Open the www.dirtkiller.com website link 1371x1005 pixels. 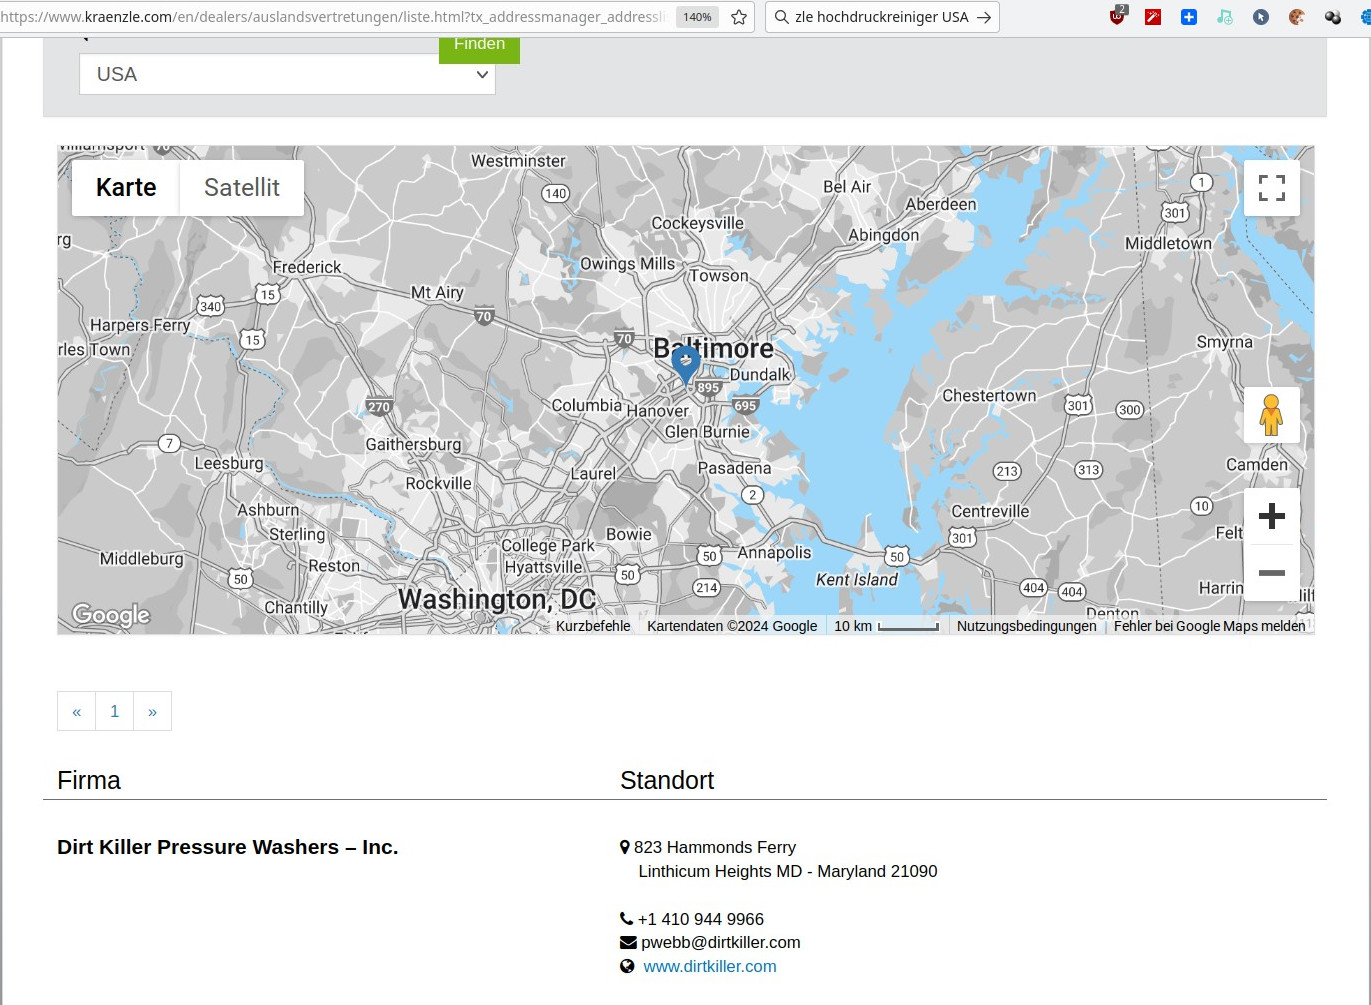(x=710, y=966)
